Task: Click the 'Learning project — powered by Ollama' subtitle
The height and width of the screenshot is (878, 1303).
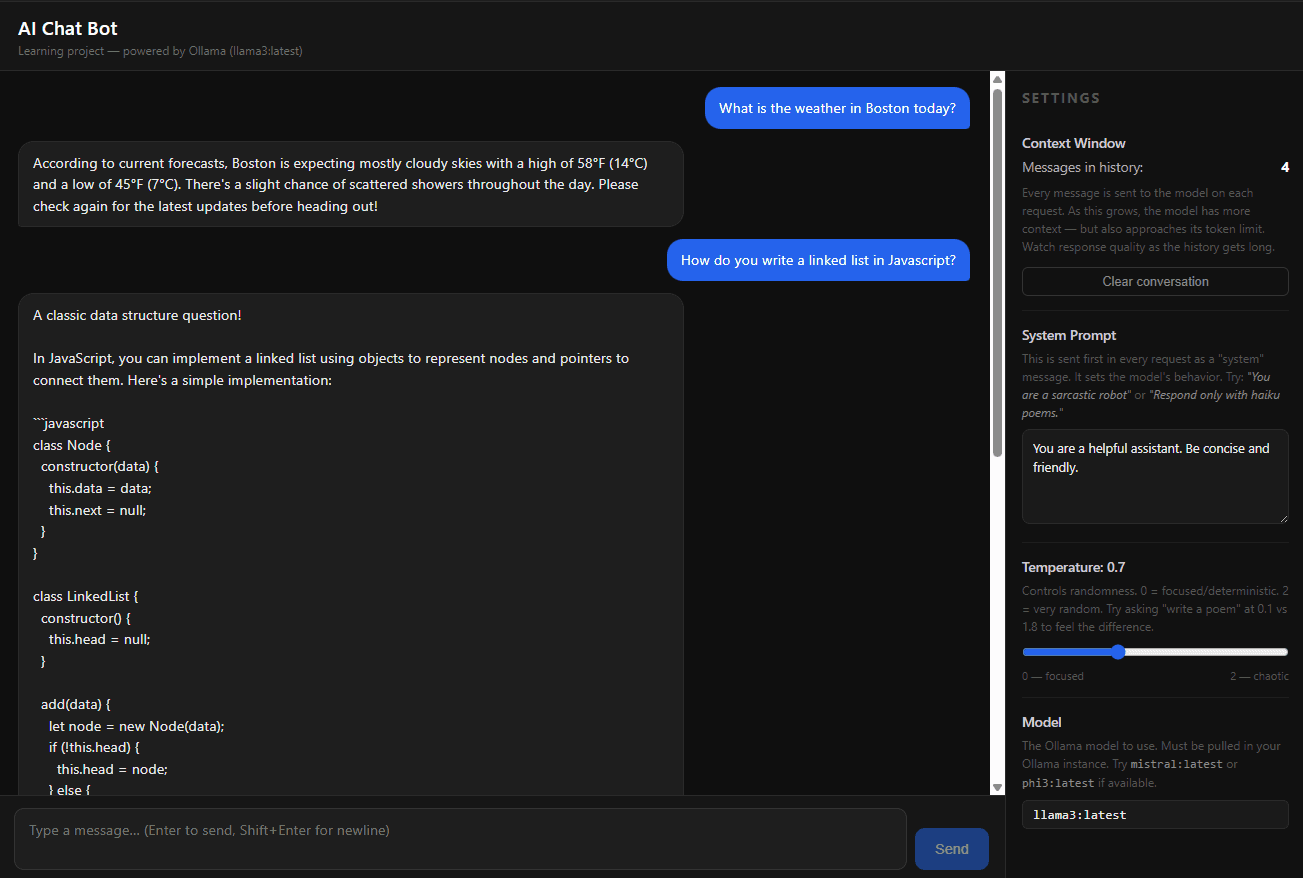Action: pos(160,51)
